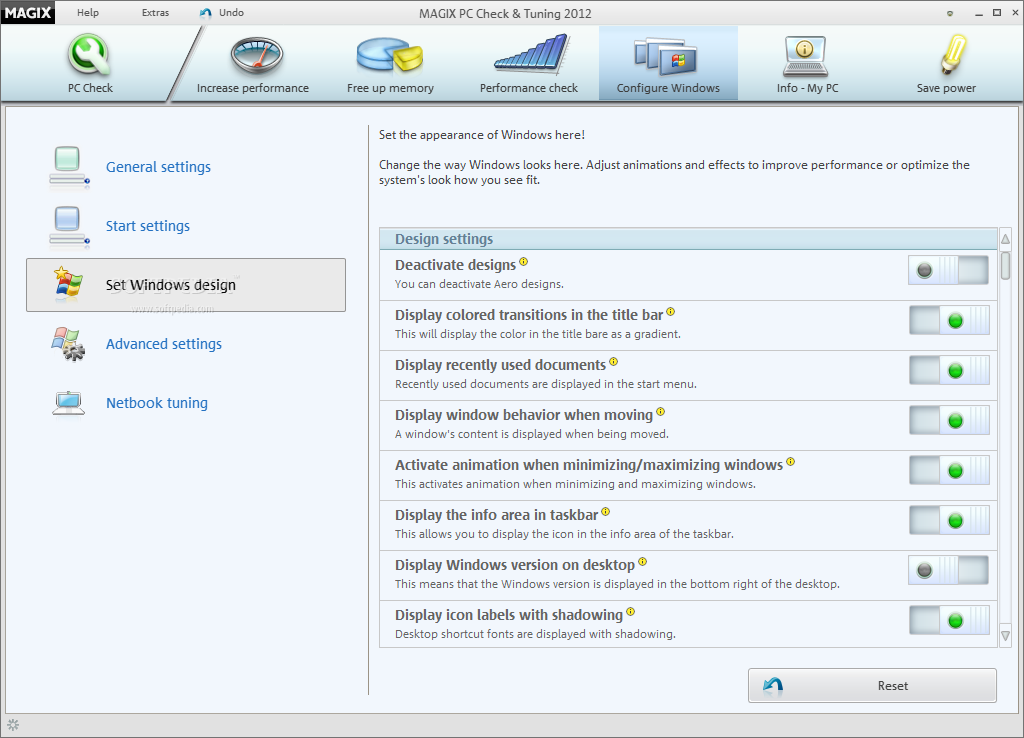Open General settings link
The image size is (1024, 738).
pos(158,167)
